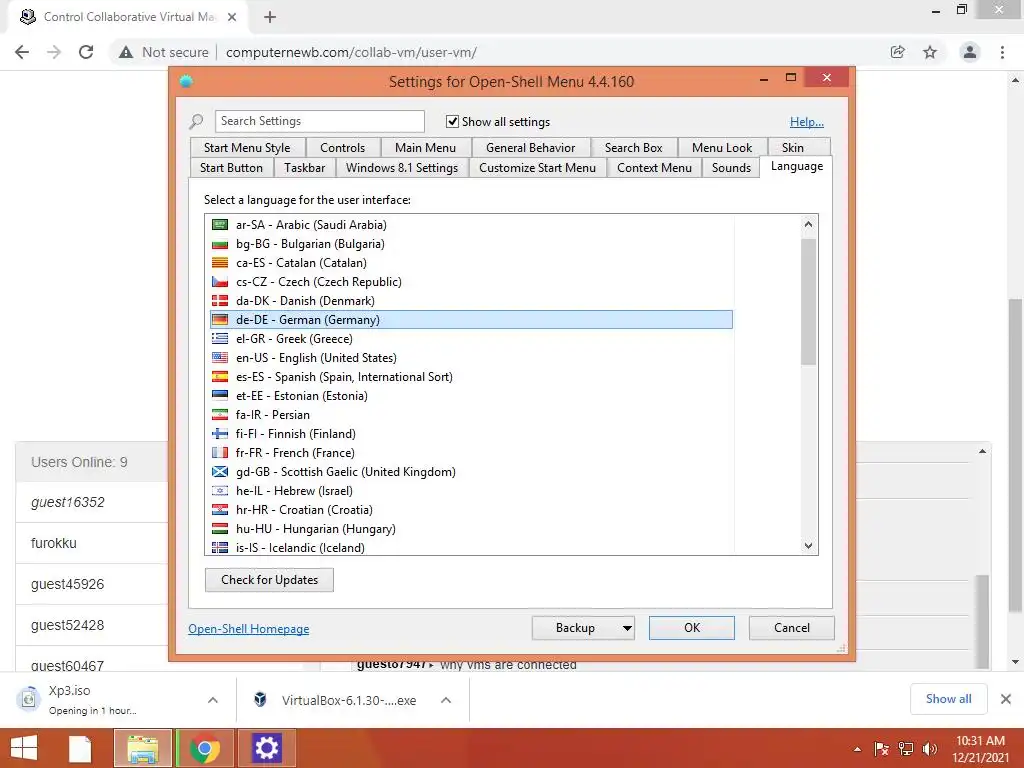Click the Catalan flag icon

tap(220, 263)
